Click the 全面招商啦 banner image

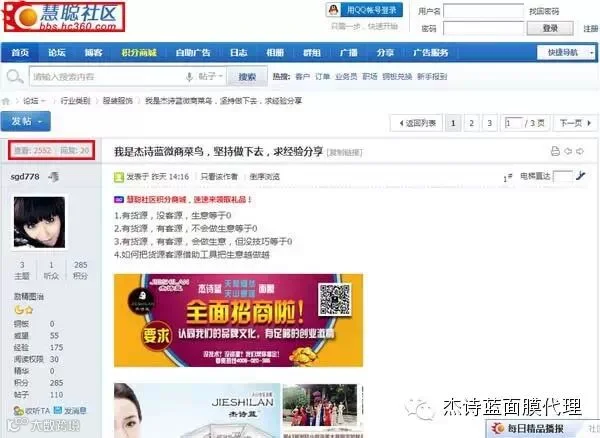238,320
